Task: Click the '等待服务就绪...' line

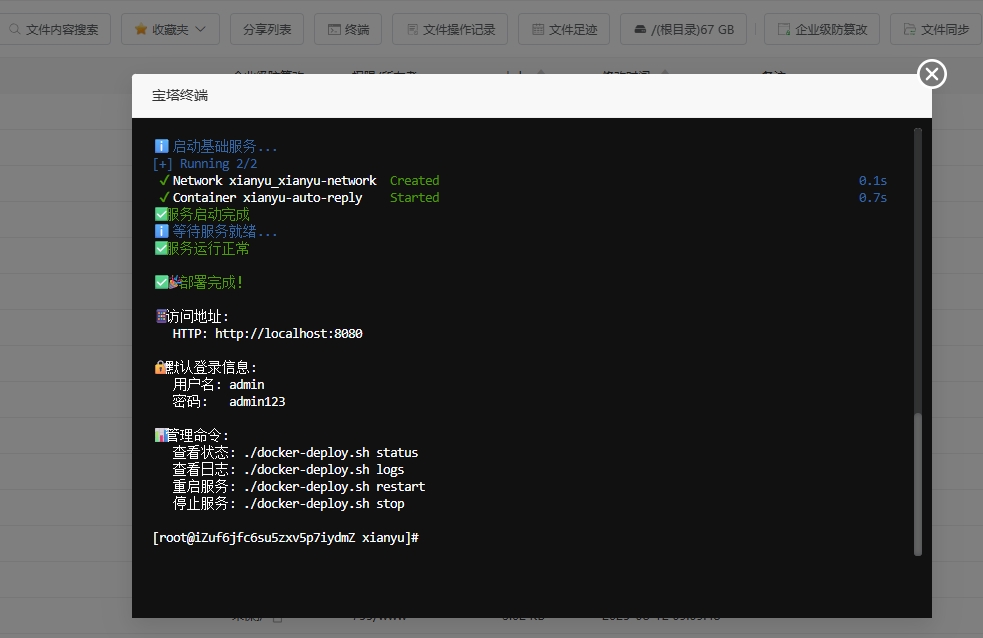Action: (x=216, y=232)
